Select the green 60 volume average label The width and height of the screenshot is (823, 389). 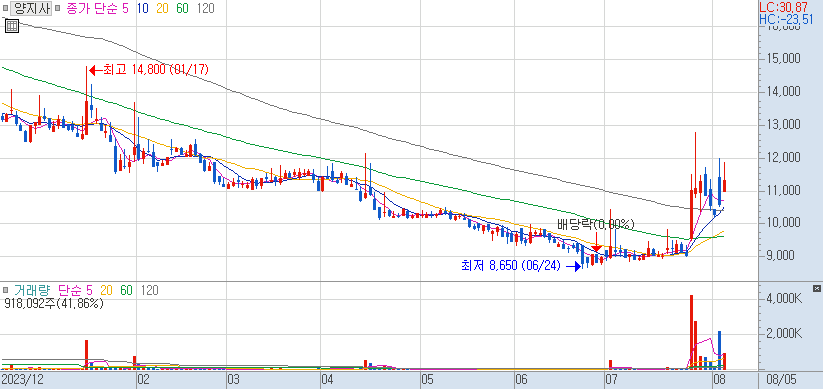(x=126, y=290)
